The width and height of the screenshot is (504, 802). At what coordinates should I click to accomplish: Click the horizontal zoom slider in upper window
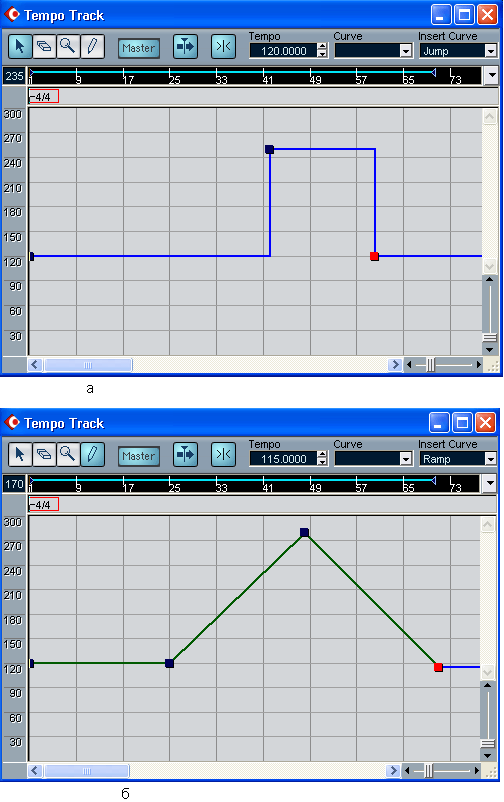pyautogui.click(x=443, y=365)
